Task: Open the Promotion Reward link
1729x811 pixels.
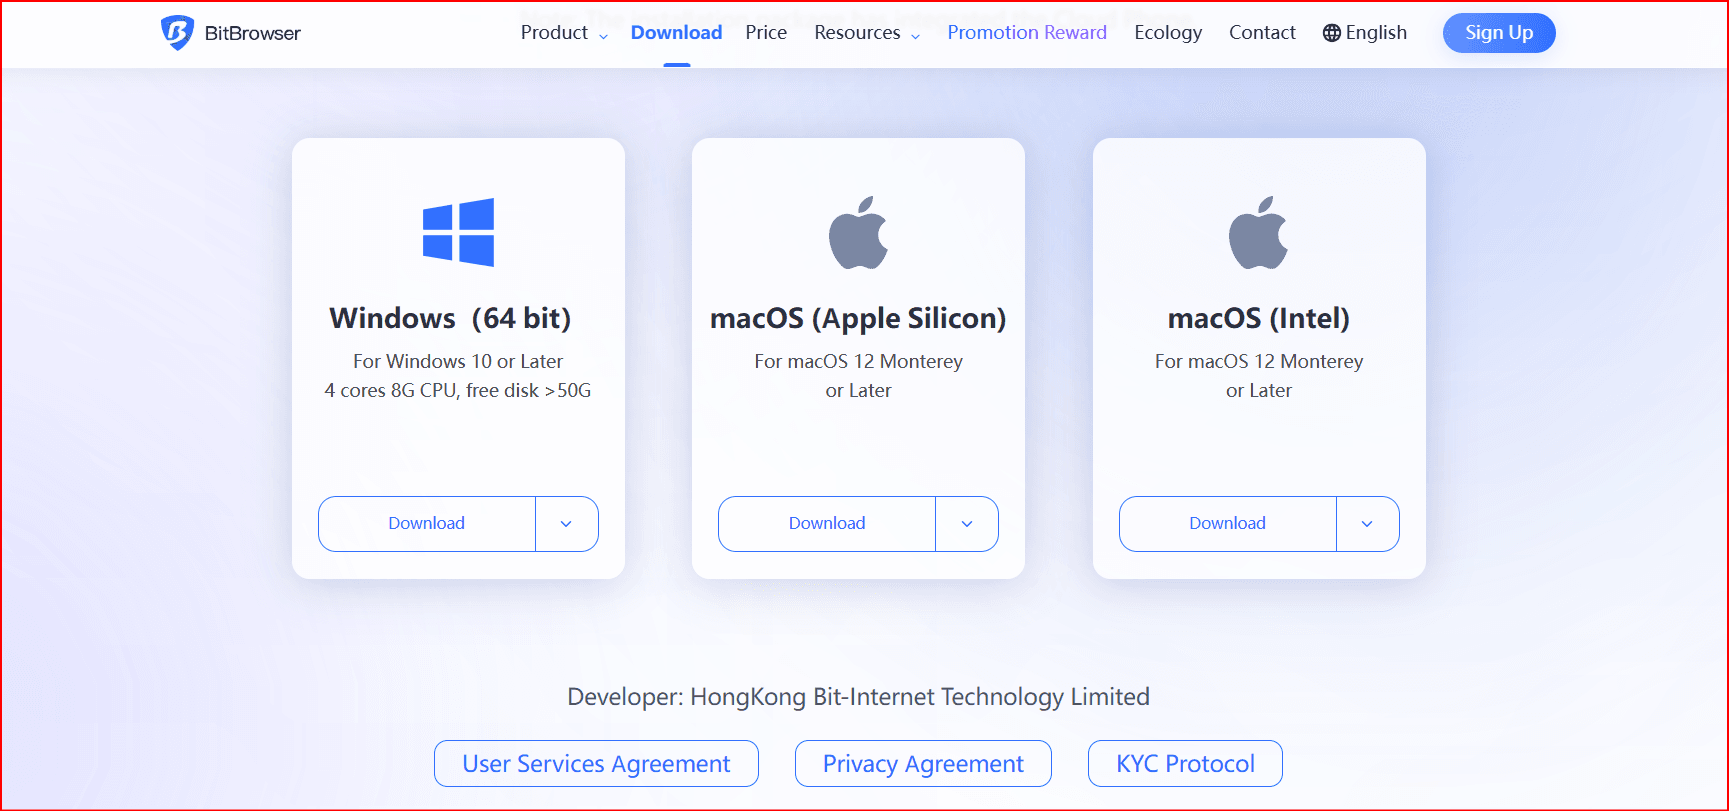Action: click(x=1027, y=33)
